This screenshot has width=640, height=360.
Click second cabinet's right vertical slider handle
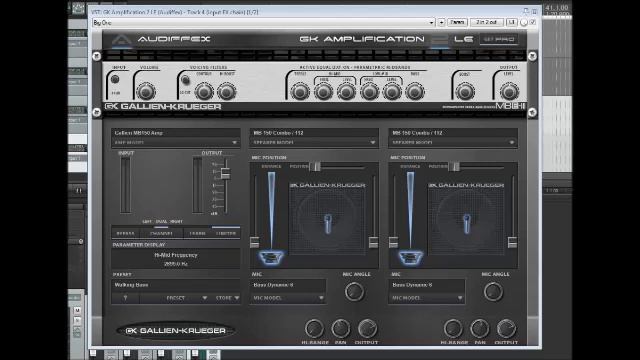tap(512, 242)
